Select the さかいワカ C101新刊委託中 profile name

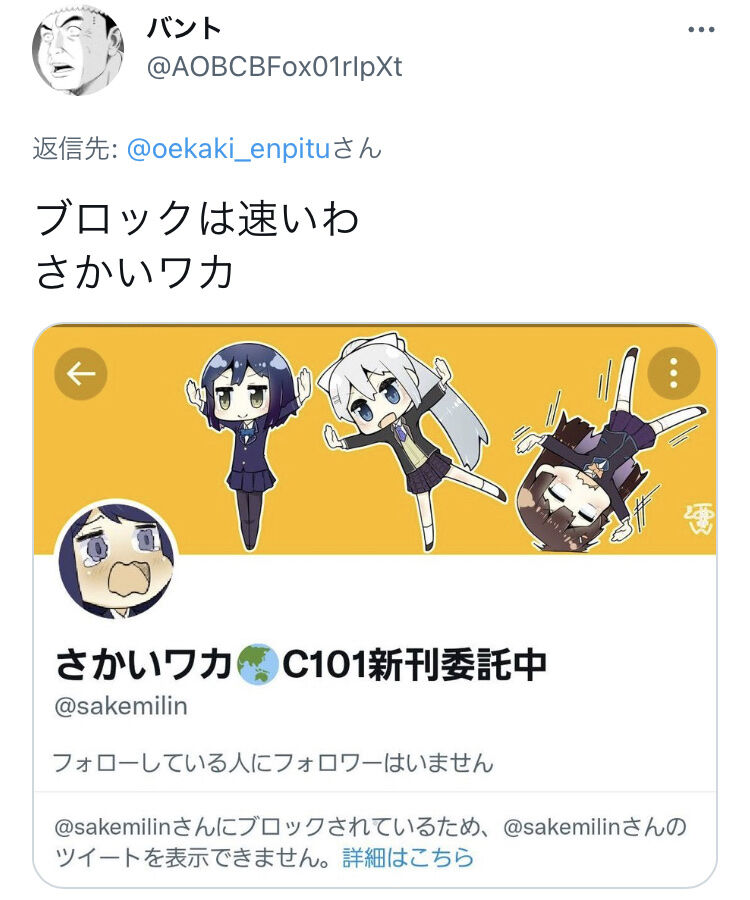(301, 665)
